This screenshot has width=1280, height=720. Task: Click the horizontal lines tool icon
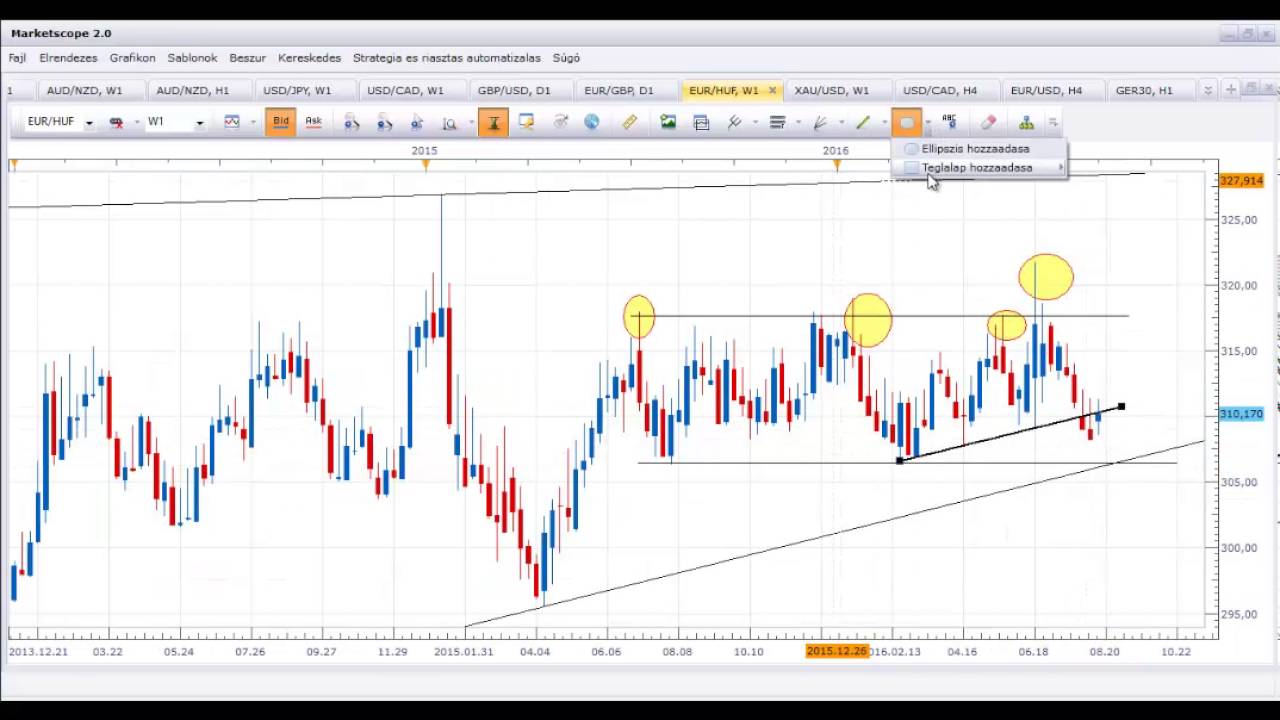(777, 122)
